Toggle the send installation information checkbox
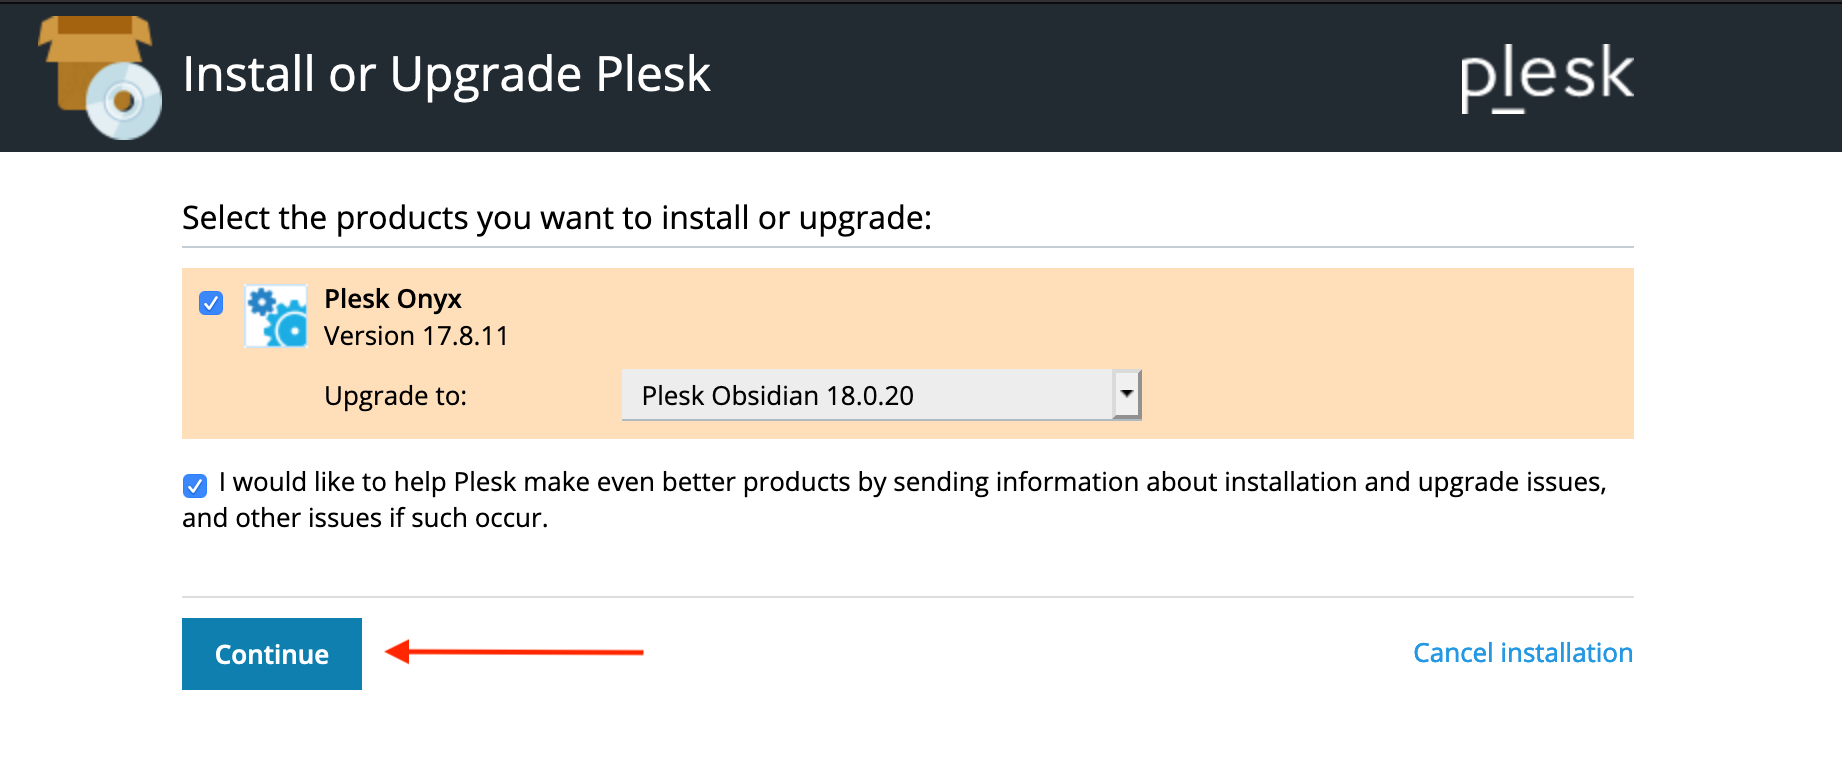 click(x=195, y=486)
